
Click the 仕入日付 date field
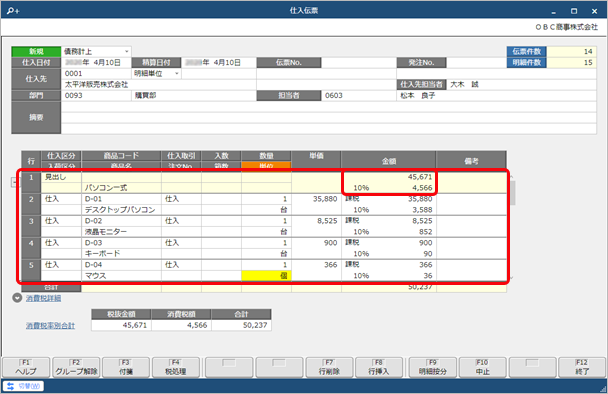pyautogui.click(x=96, y=62)
